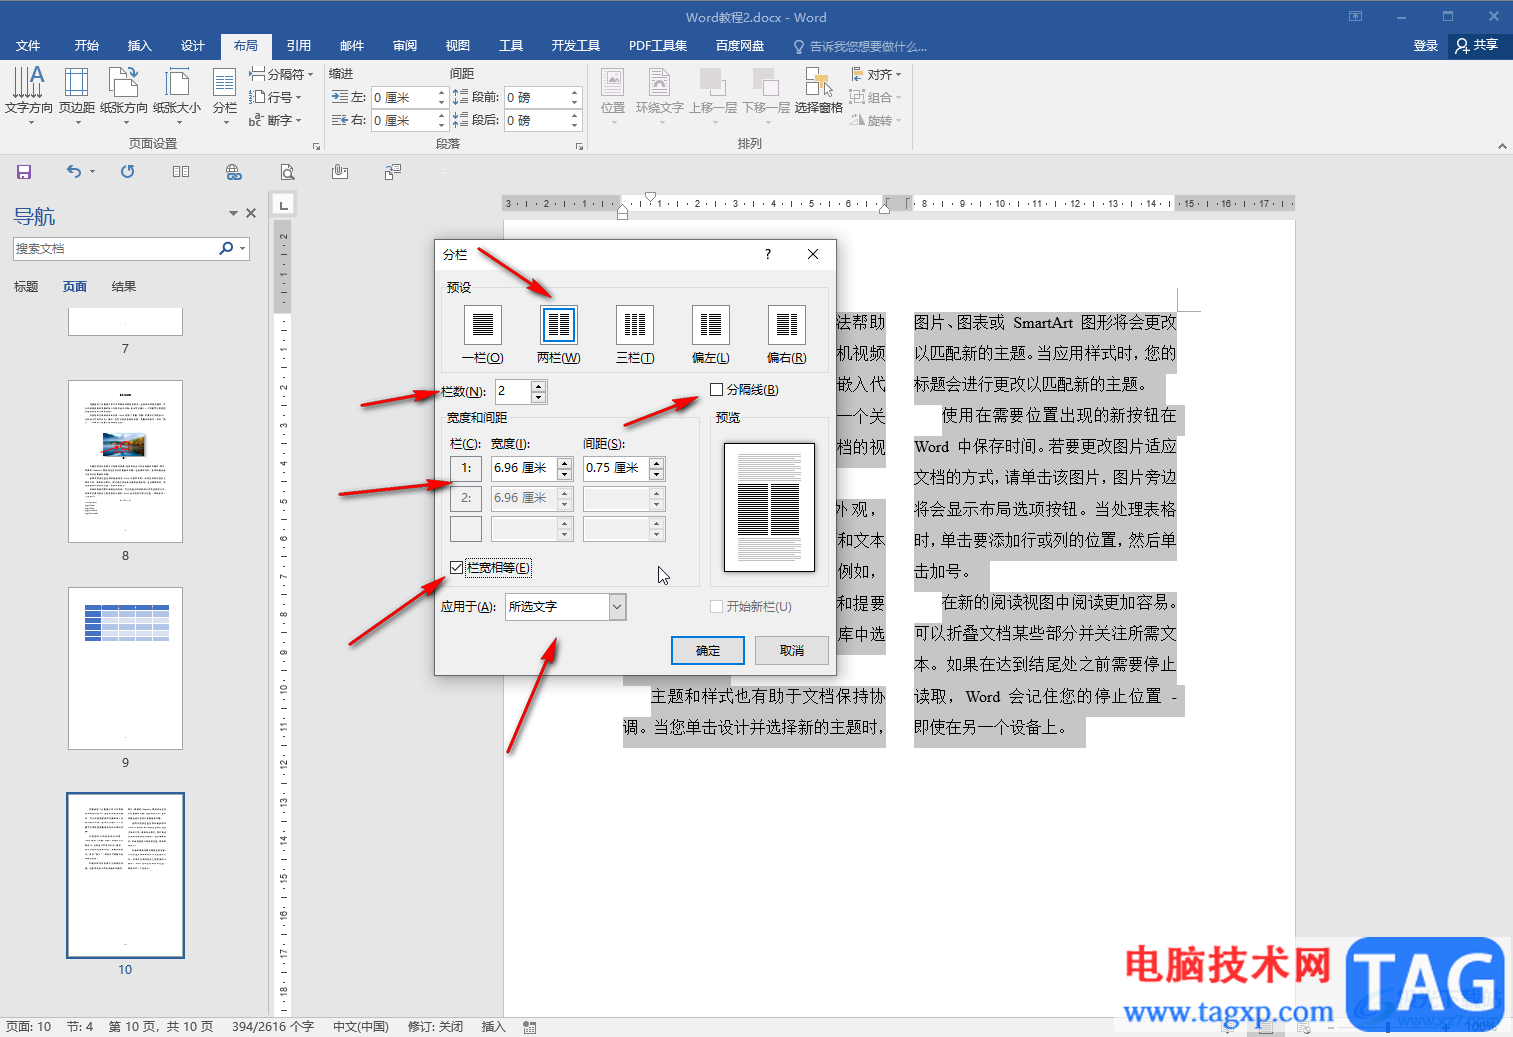Viewport: 1513px width, 1037px height.
Task: Select the 两栏 two-column preset icon
Action: coord(559,325)
